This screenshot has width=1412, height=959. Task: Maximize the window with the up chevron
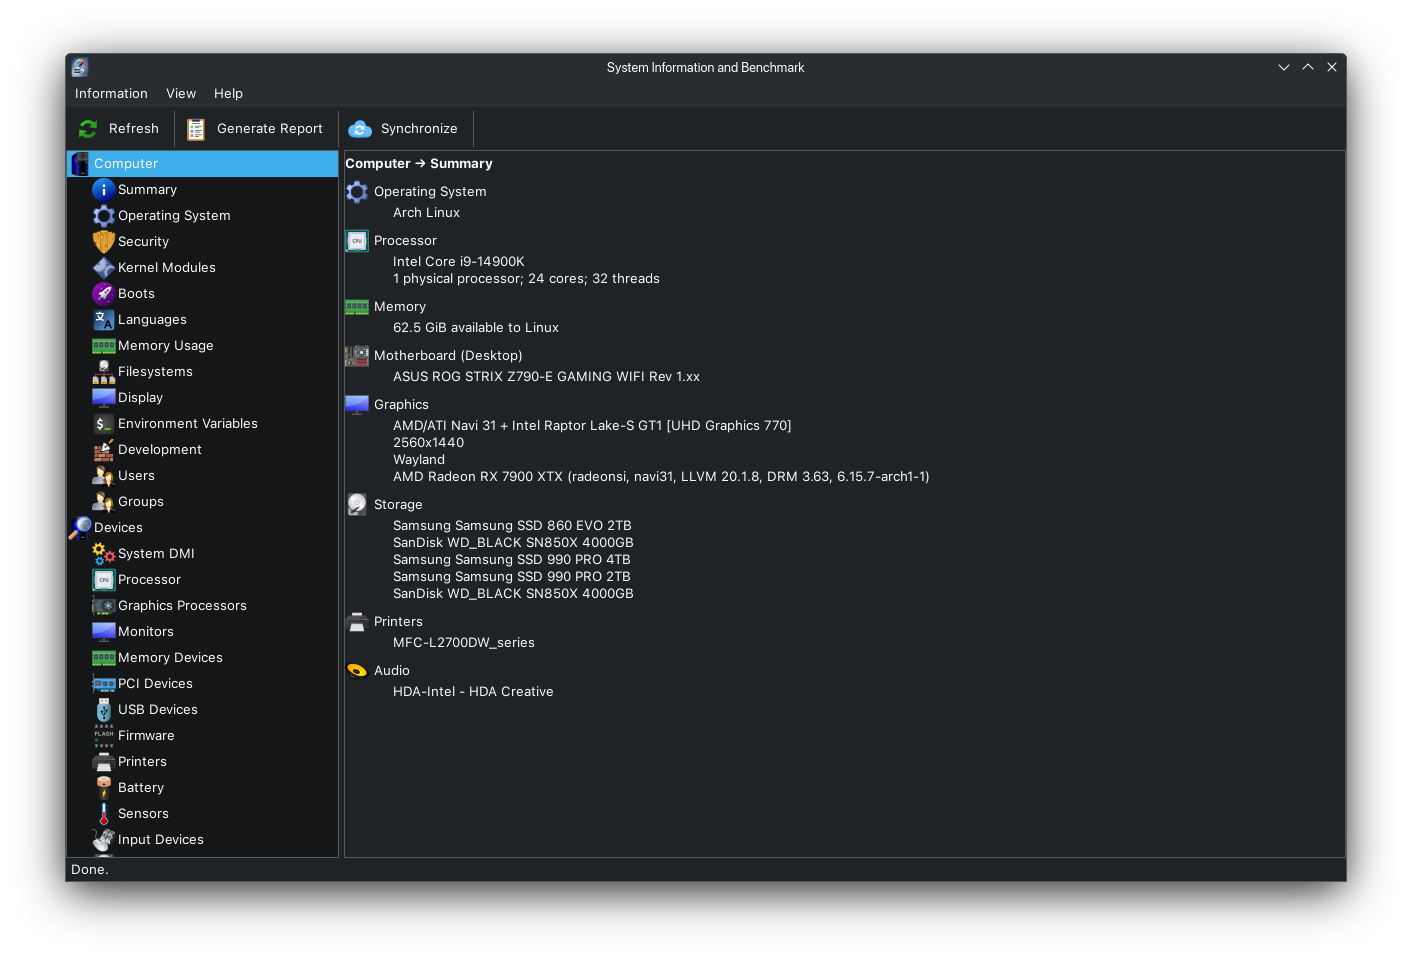point(1308,67)
